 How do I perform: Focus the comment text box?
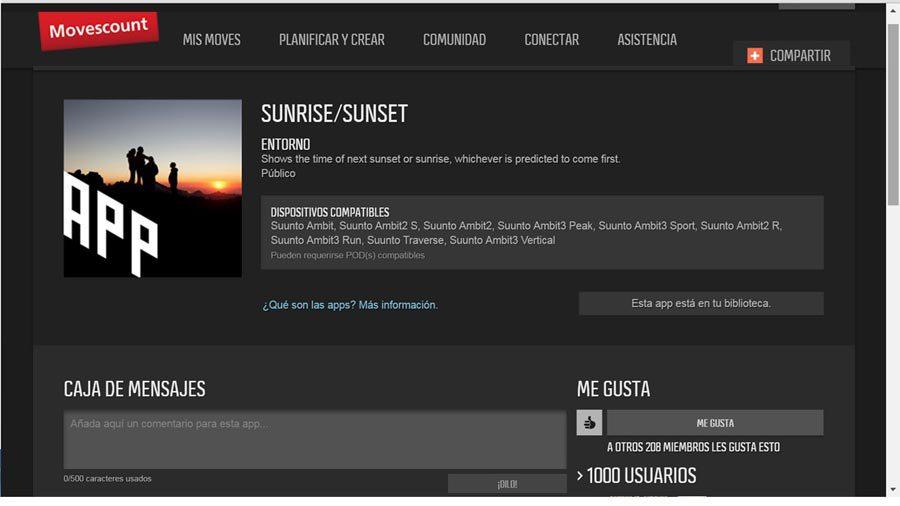pyautogui.click(x=315, y=439)
